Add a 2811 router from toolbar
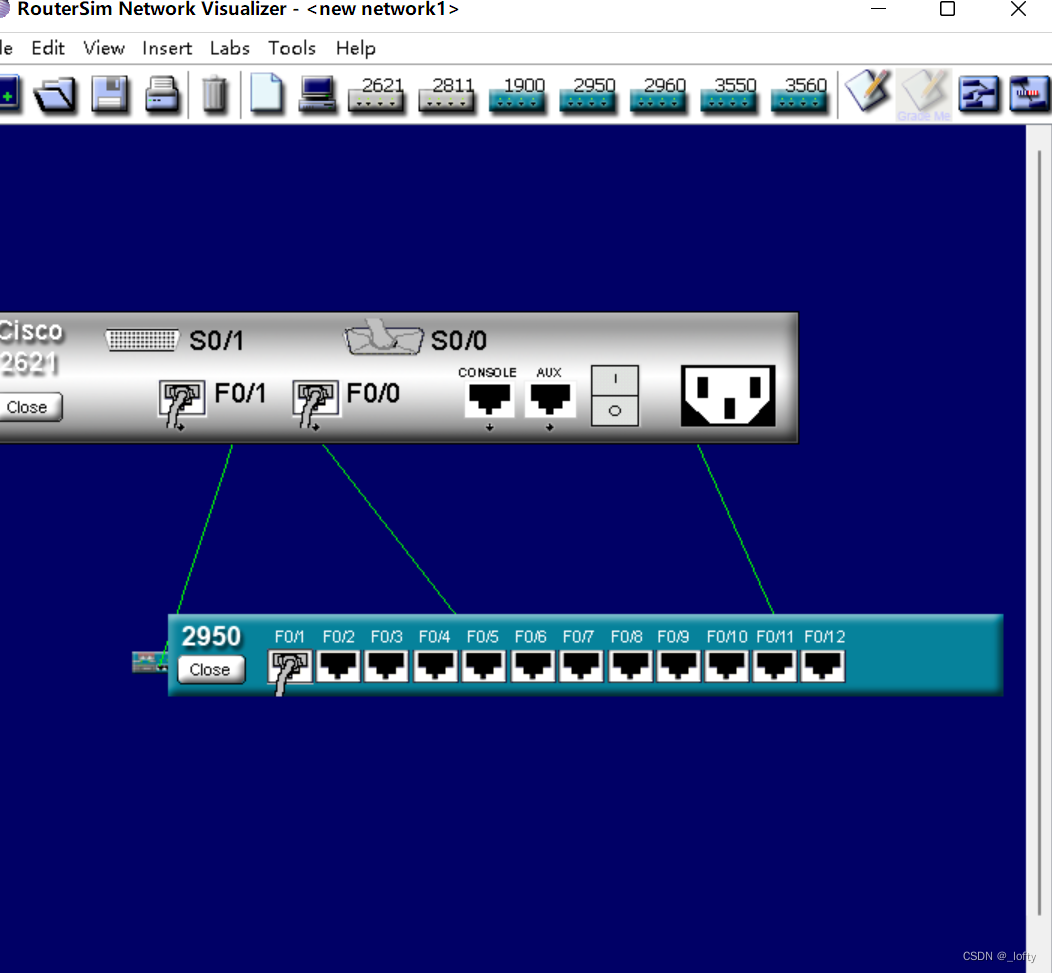 pyautogui.click(x=447, y=94)
